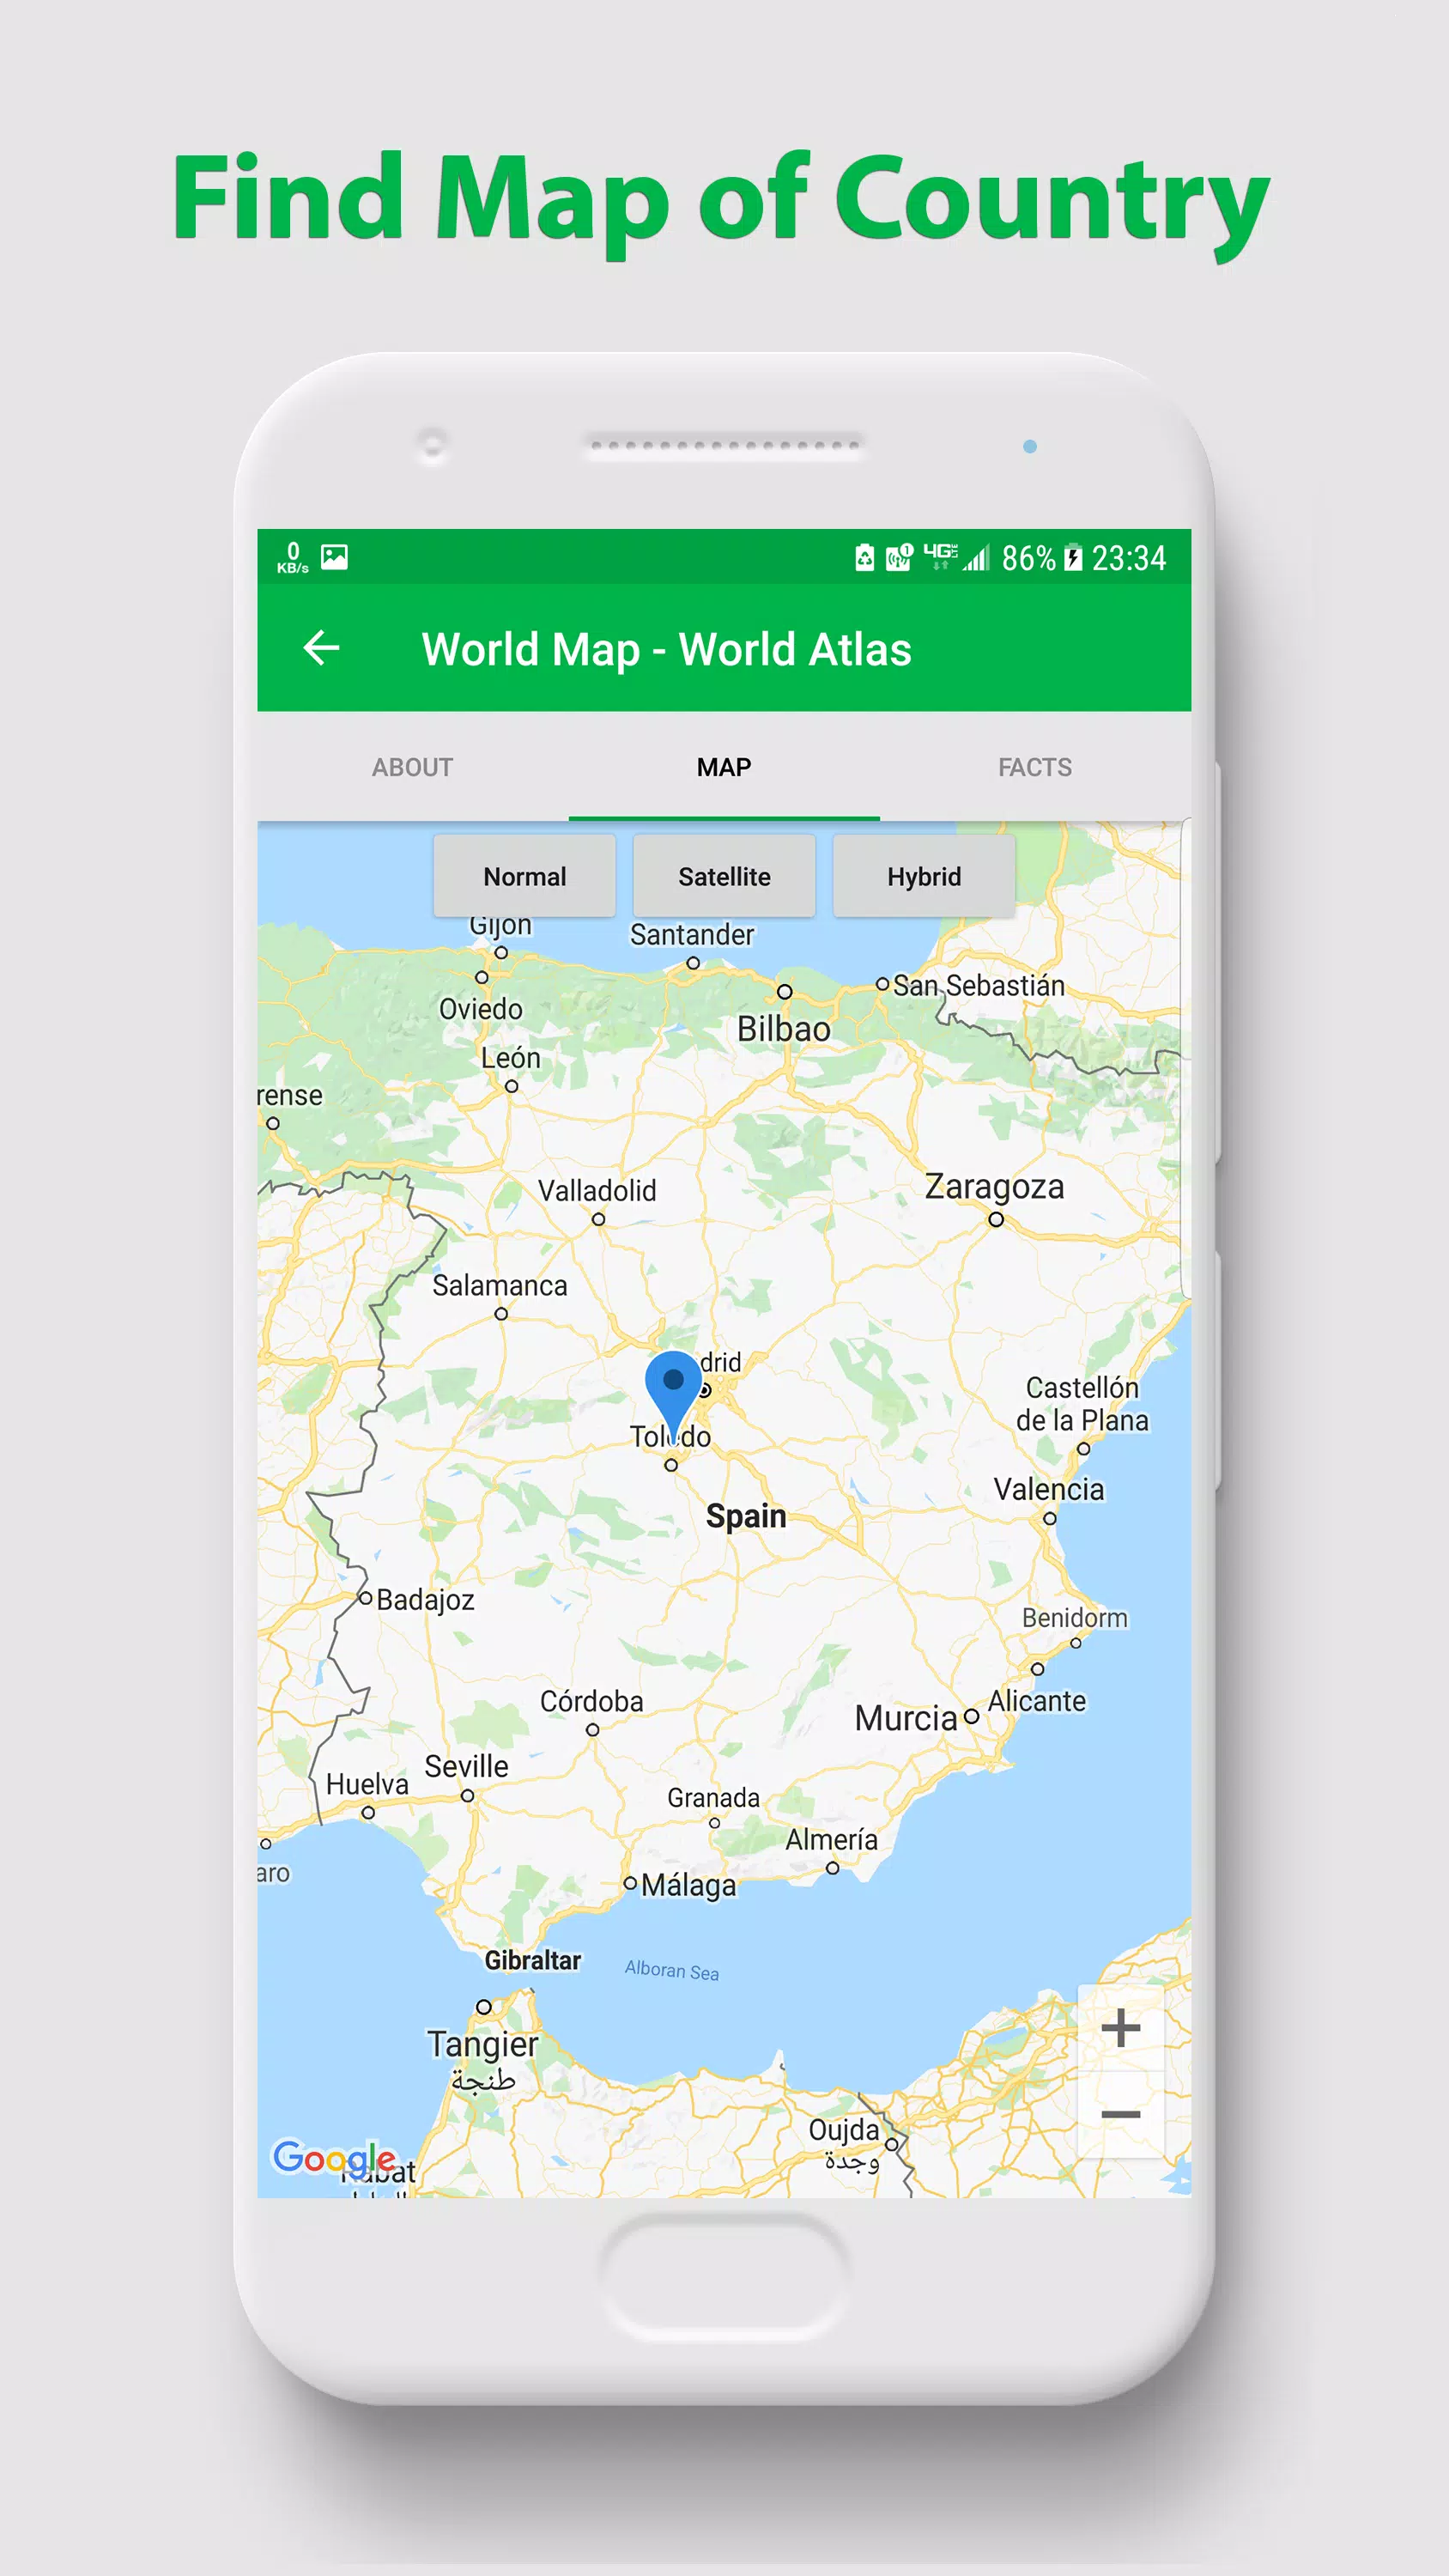Click the Zaragoza city label
Viewport: 1449px width, 2576px height.
point(994,1187)
